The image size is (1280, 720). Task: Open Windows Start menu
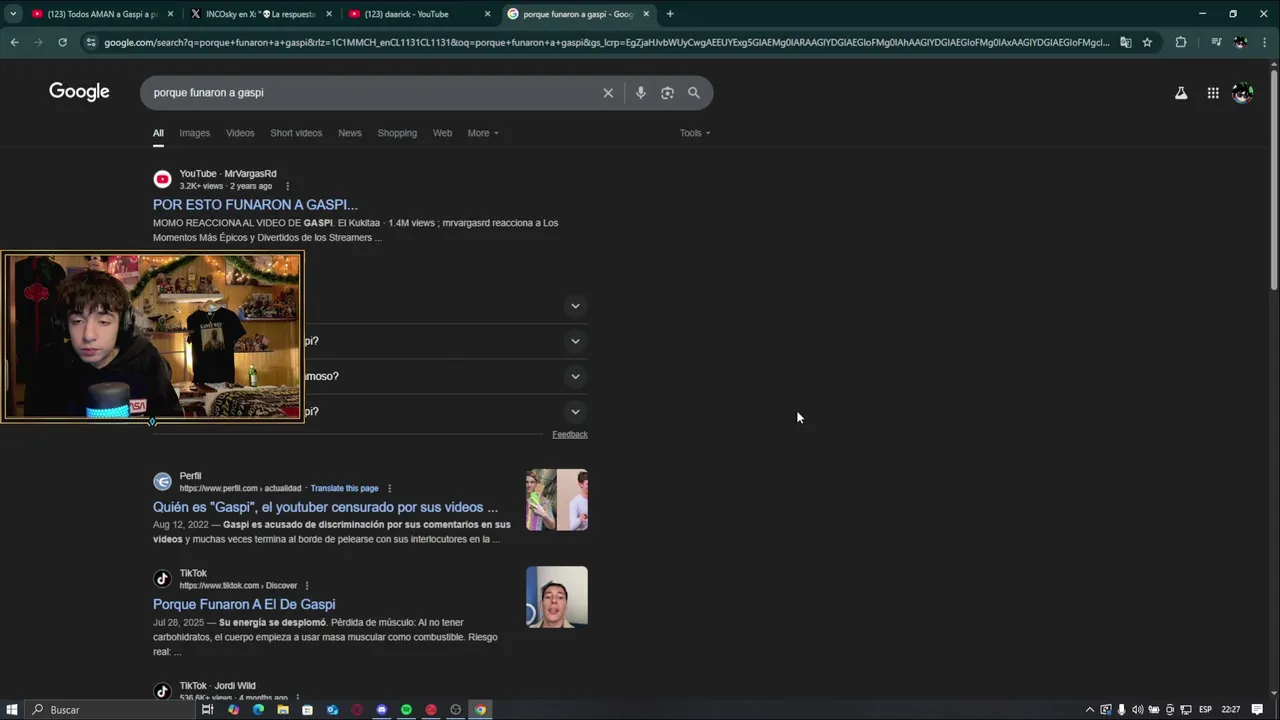pyautogui.click(x=13, y=710)
